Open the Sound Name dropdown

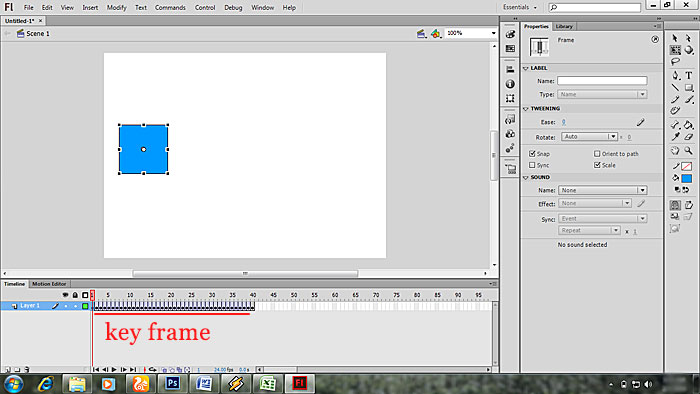click(x=602, y=190)
